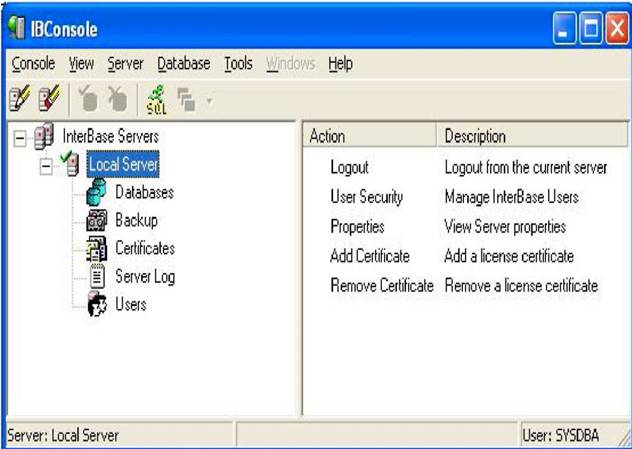Screen dimensions: 632x449
Task: Select the Server Log tree item
Action: [145, 277]
